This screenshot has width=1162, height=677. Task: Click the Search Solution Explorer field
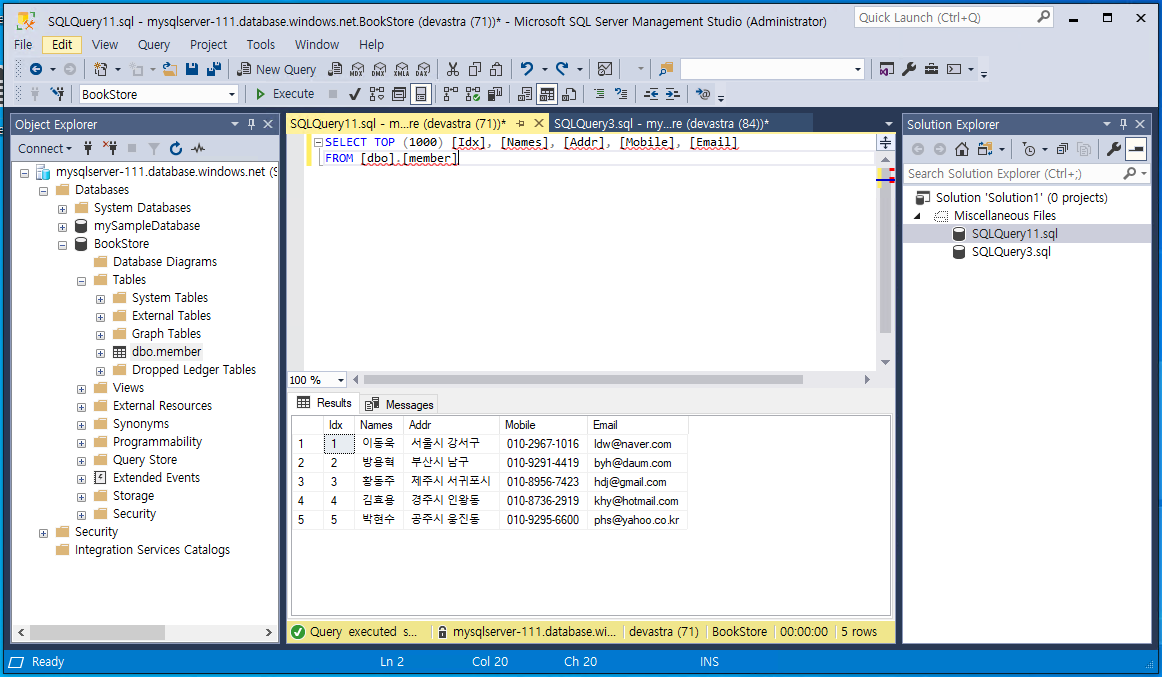(x=1012, y=173)
